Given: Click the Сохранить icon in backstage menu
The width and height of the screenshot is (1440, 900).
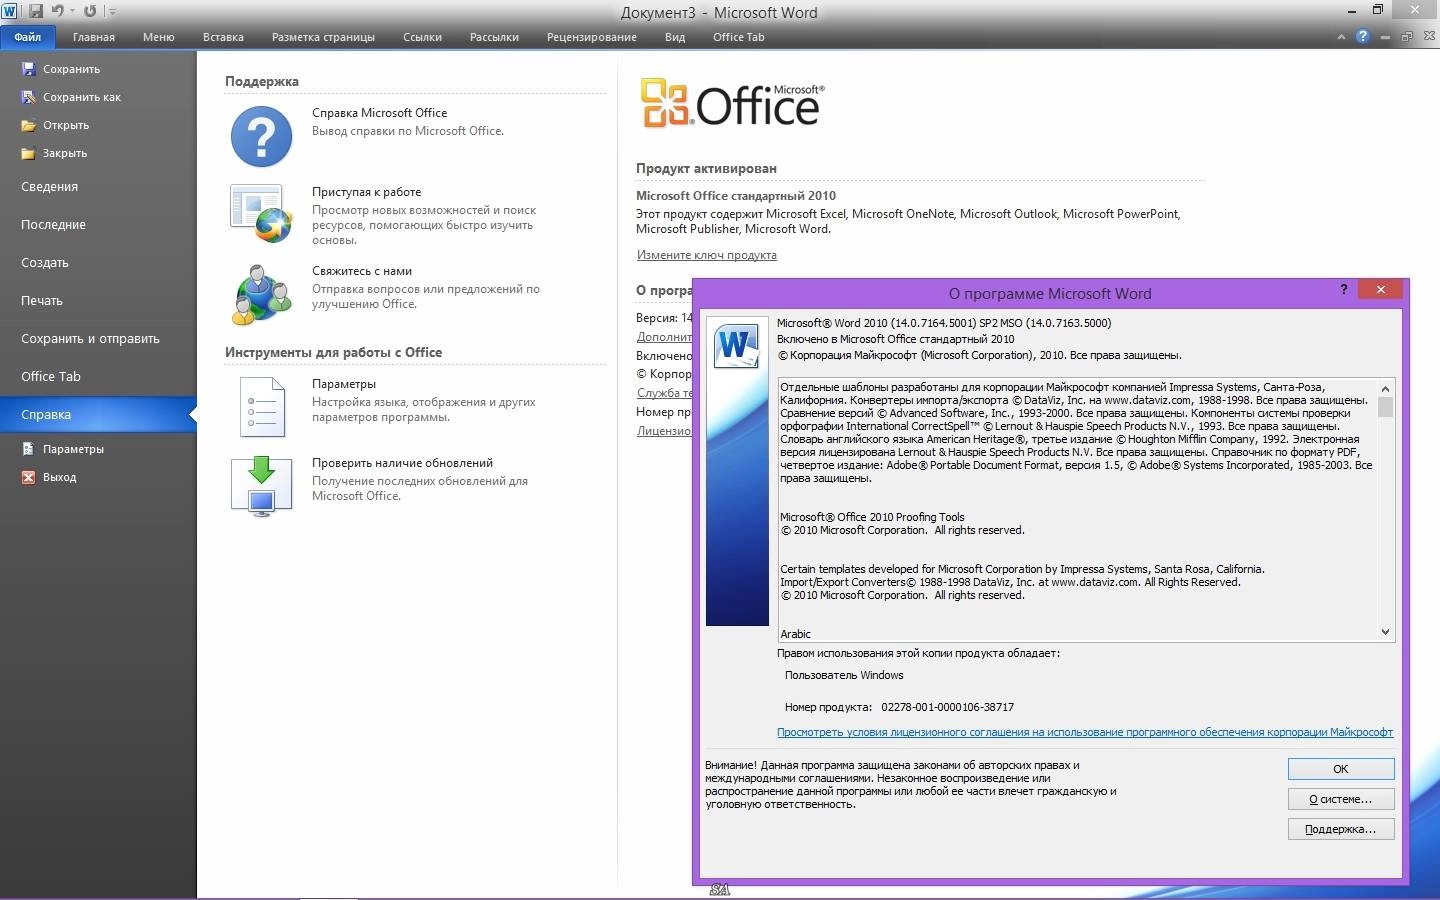Looking at the screenshot, I should point(28,69).
